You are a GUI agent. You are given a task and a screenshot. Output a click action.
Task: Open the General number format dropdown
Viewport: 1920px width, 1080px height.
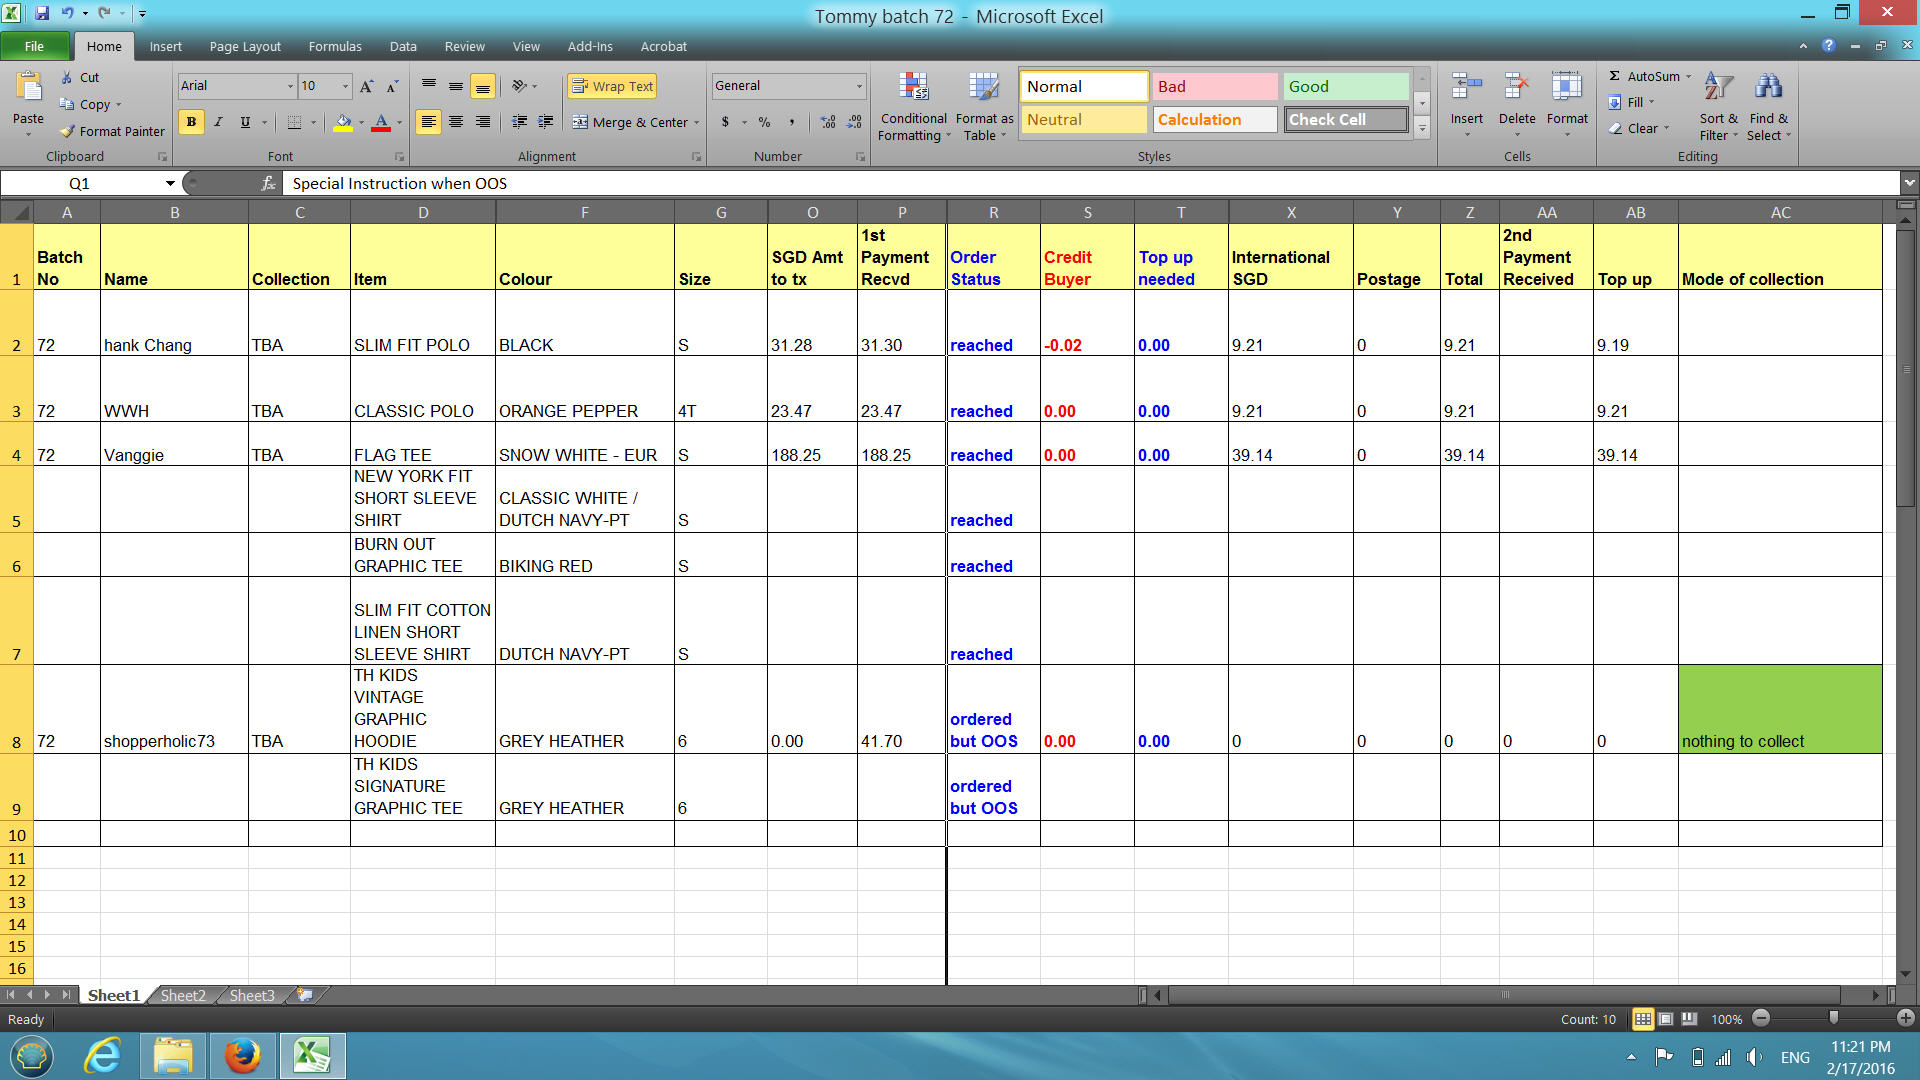[859, 86]
